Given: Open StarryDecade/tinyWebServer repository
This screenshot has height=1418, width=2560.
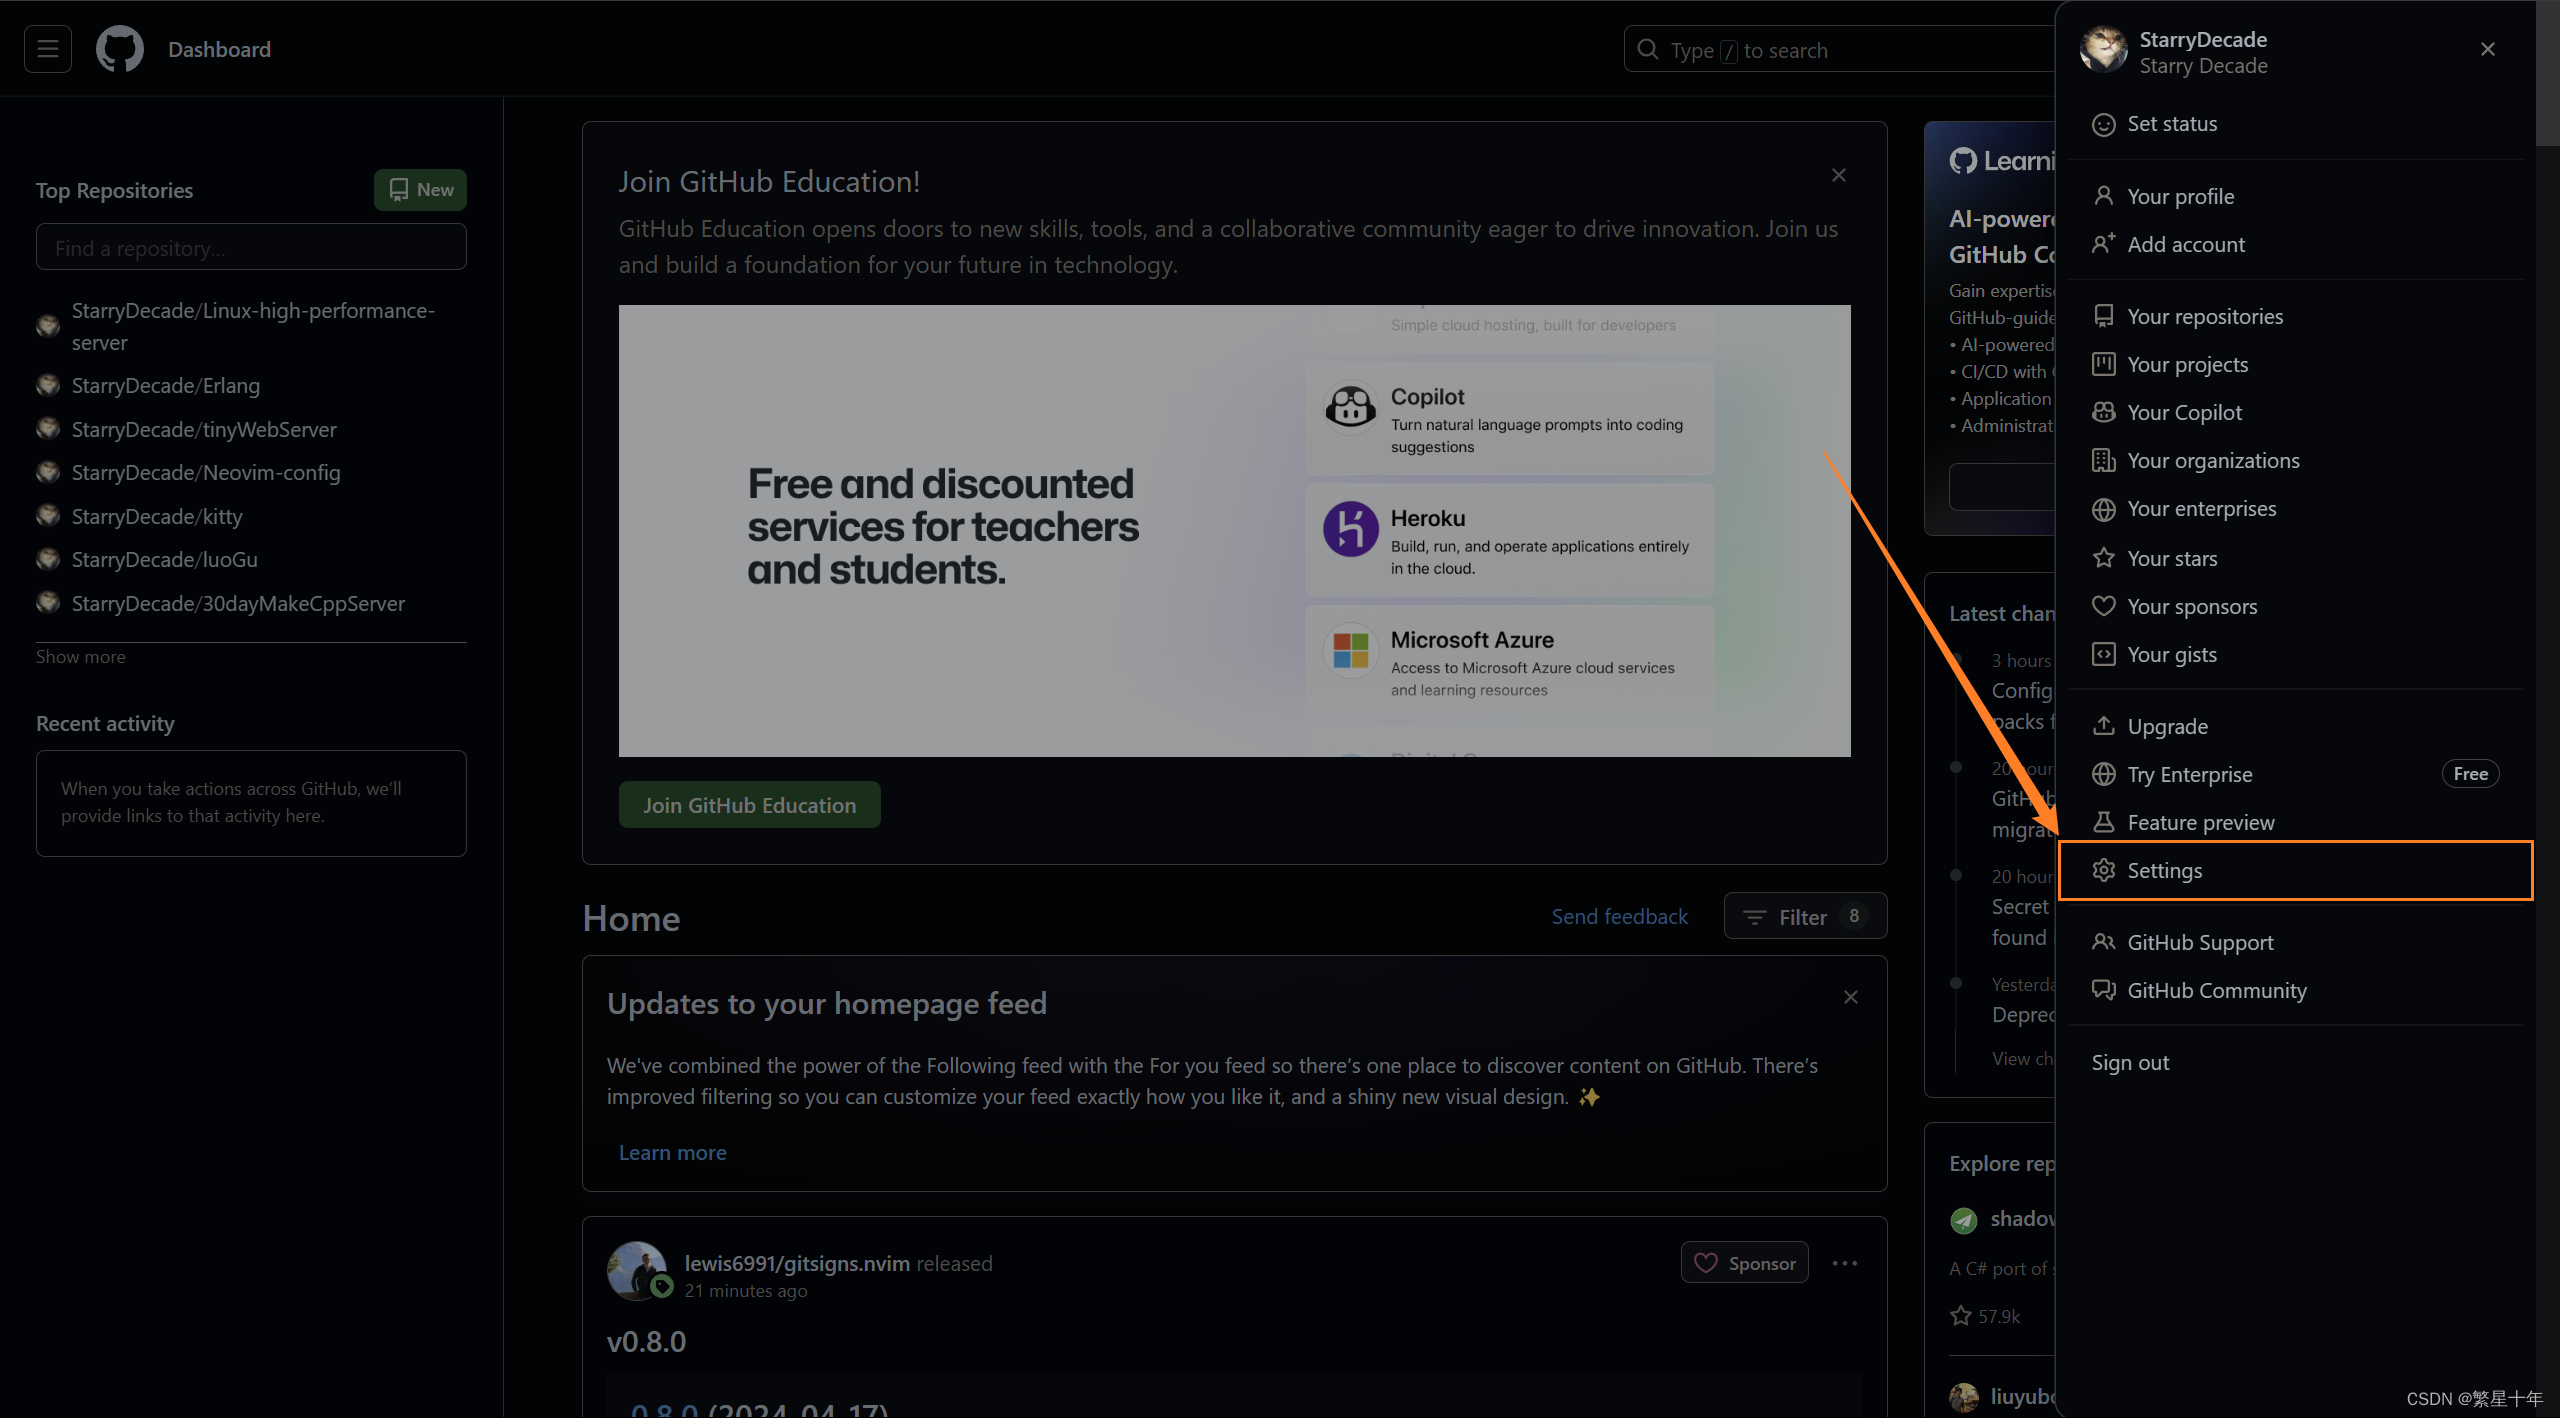Looking at the screenshot, I should point(204,429).
